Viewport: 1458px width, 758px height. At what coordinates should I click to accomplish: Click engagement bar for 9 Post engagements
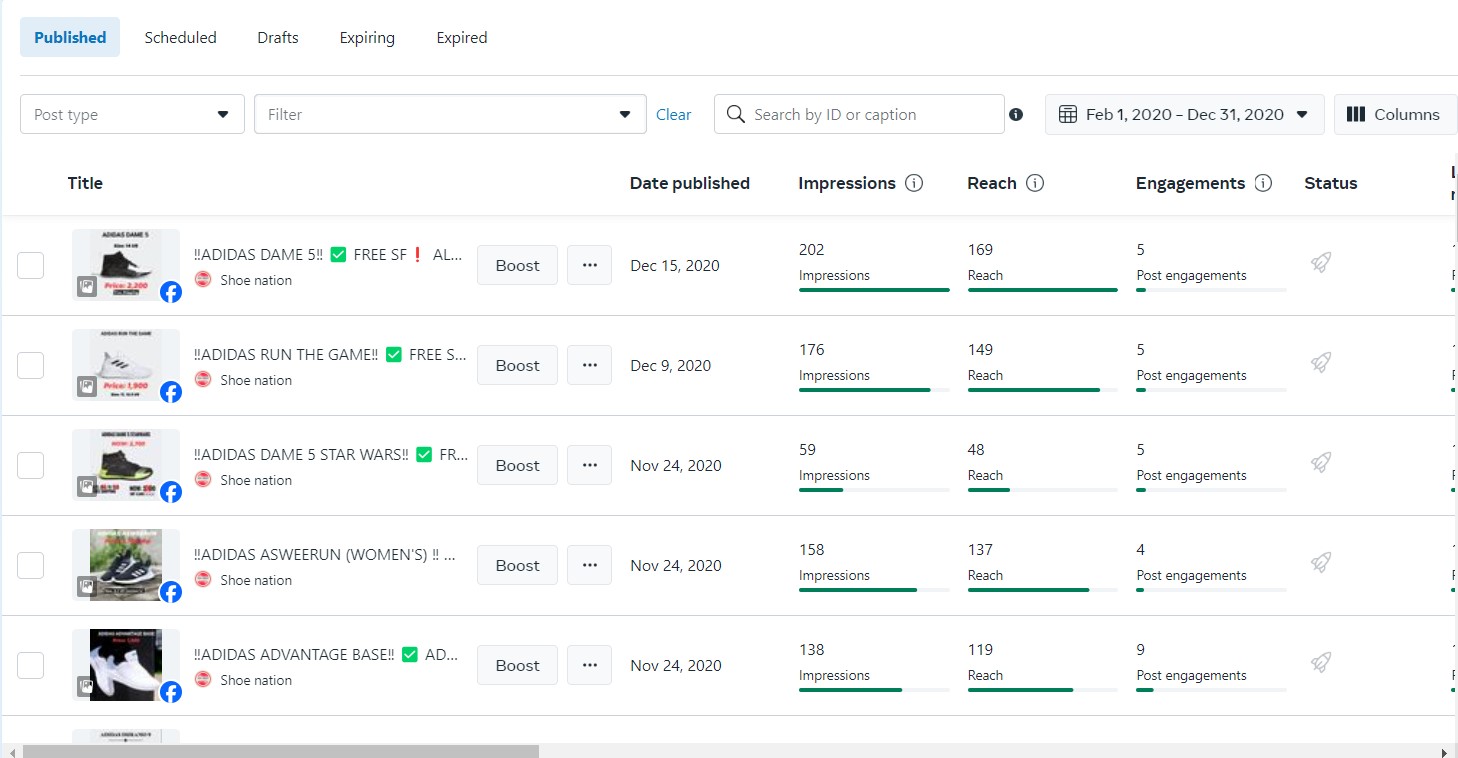point(1211,690)
